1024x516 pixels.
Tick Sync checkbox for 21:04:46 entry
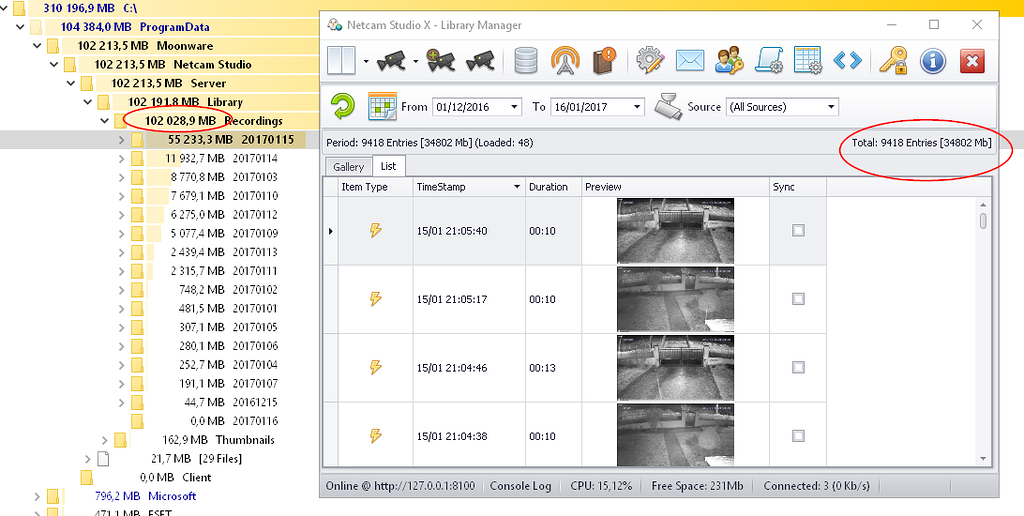coord(797,367)
